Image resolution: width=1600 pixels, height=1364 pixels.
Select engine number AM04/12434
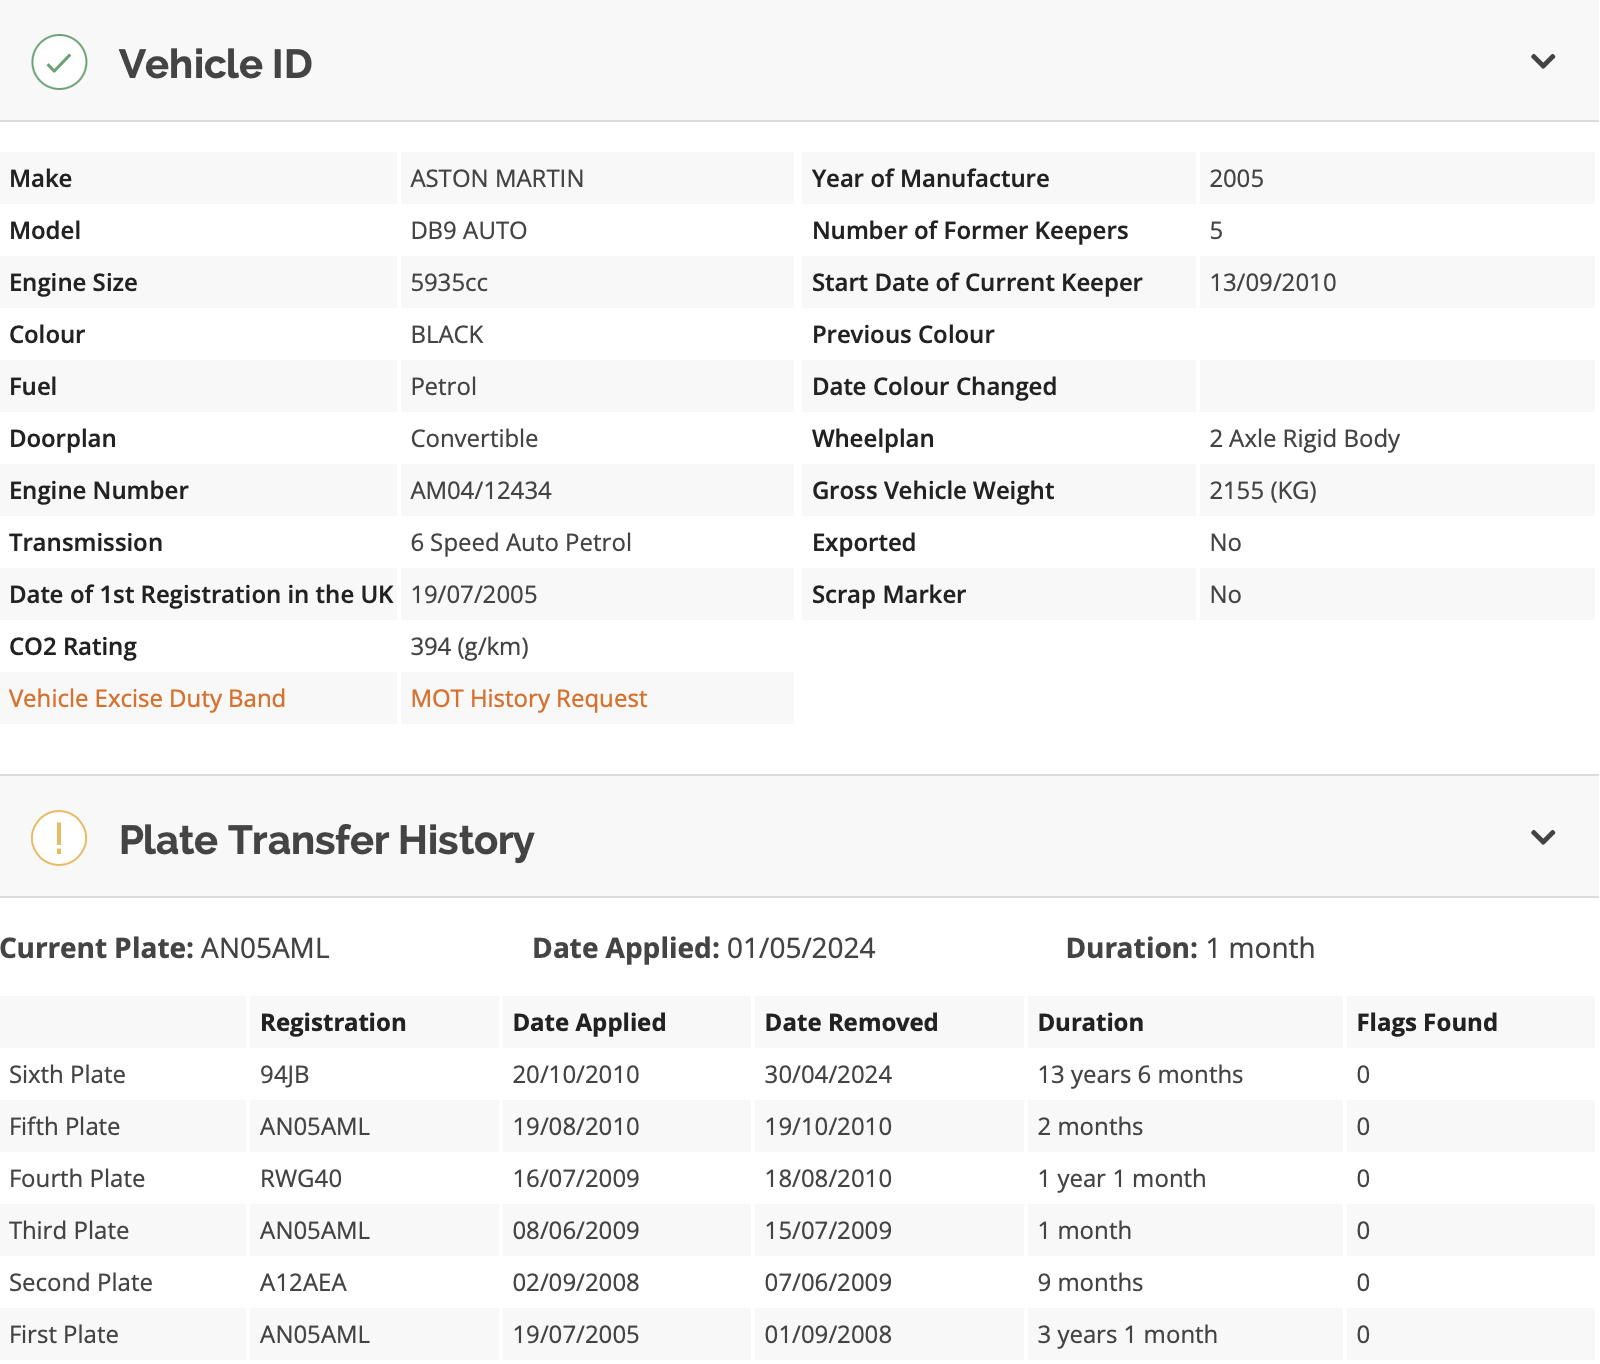point(481,490)
